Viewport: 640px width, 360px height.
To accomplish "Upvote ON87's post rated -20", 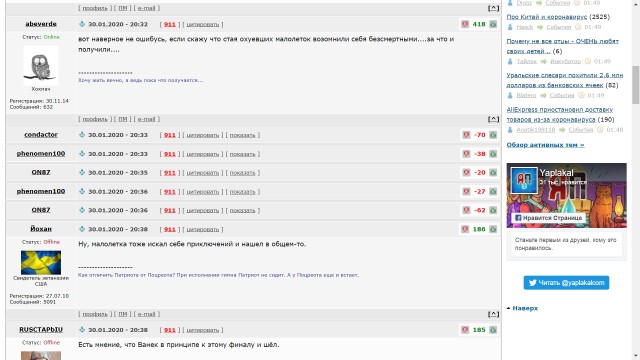I will [493, 173].
